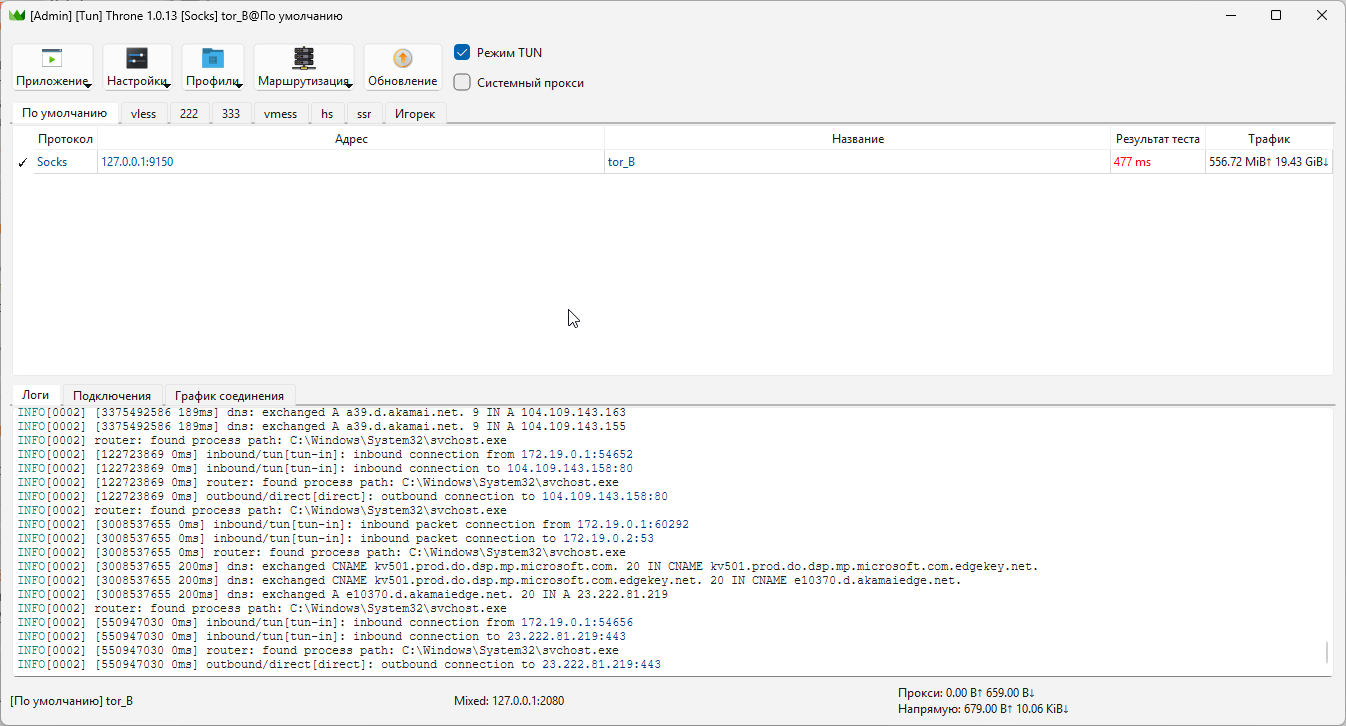
Task: Expand the Настройки dropdown arrow
Action: coord(166,86)
